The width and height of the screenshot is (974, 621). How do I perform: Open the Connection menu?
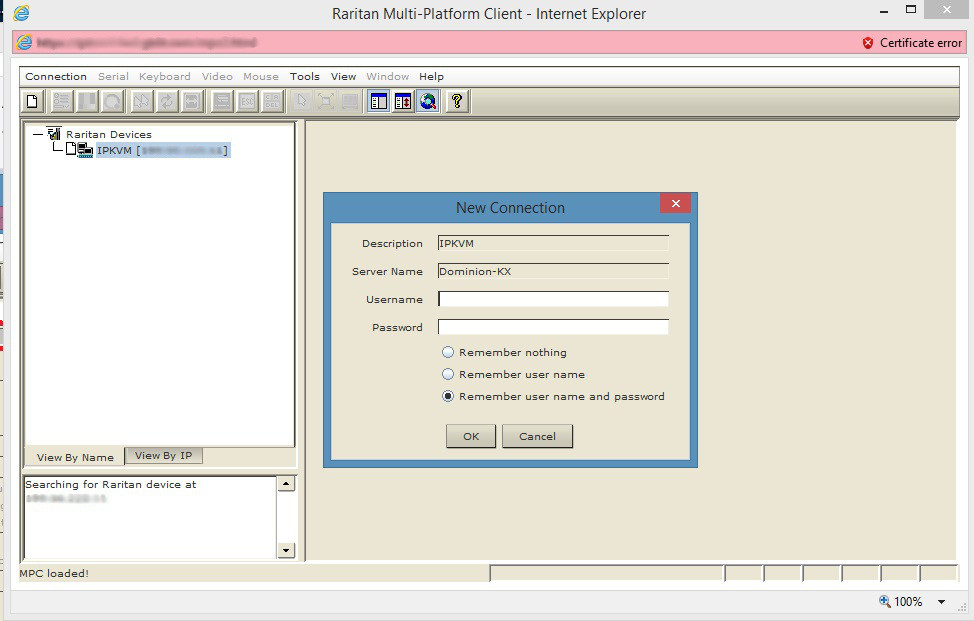coord(56,76)
